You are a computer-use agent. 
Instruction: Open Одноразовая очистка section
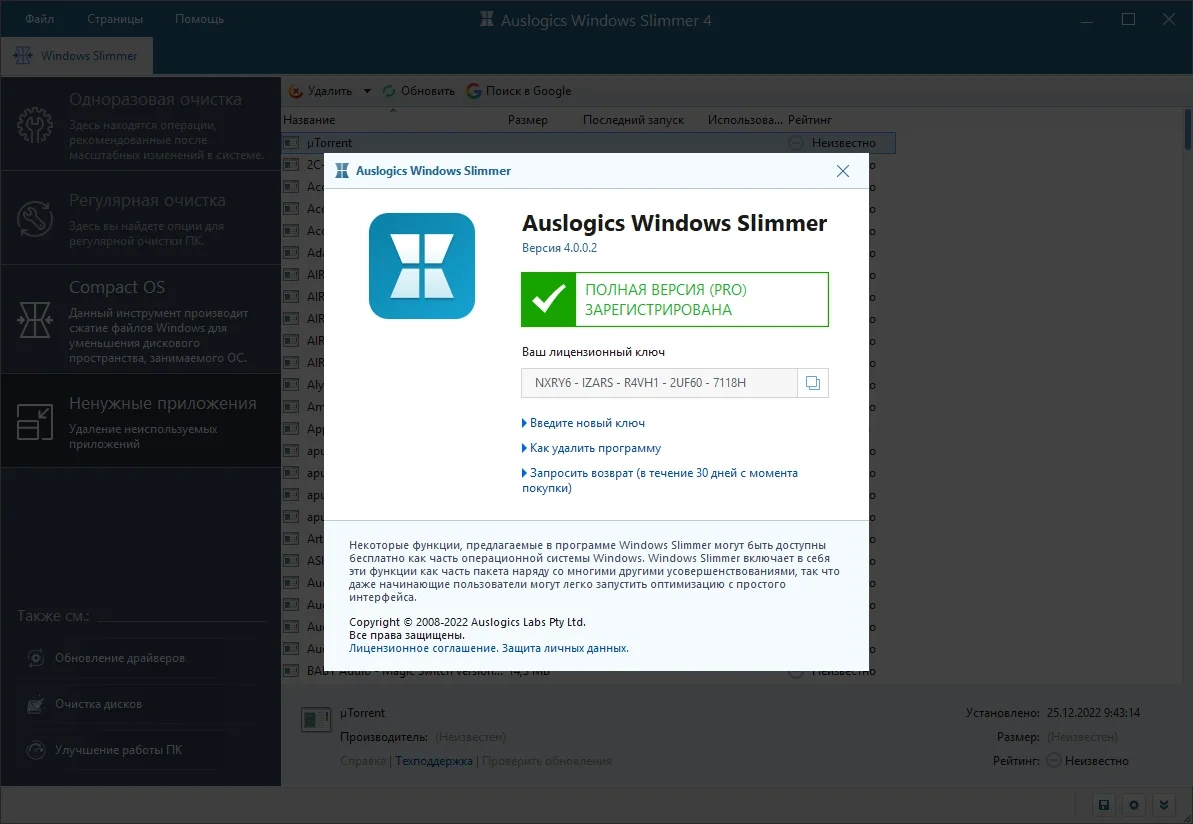[141, 125]
